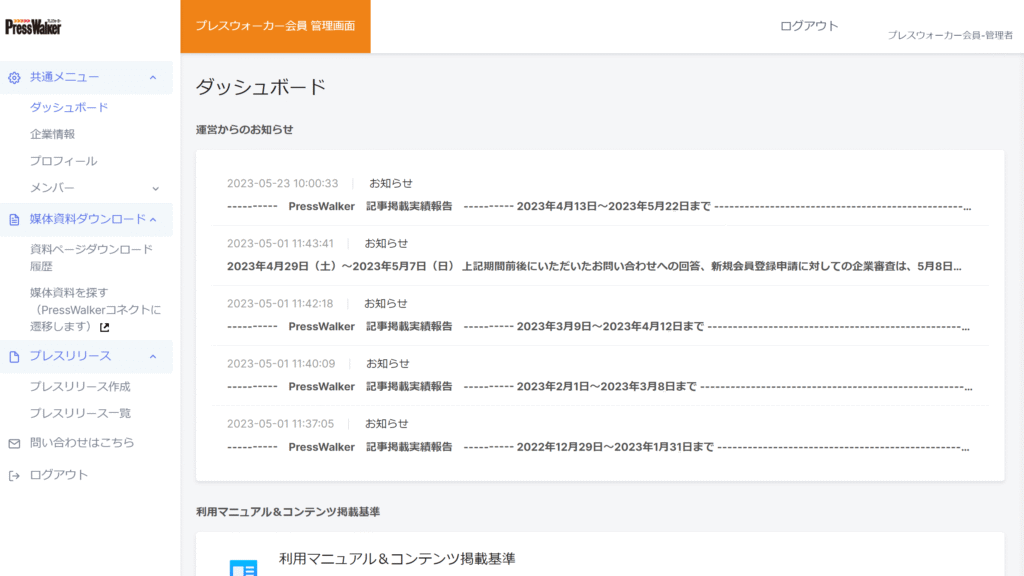Click the logout arrow icon in the sidebar
The width and height of the screenshot is (1024, 576).
coord(13,474)
